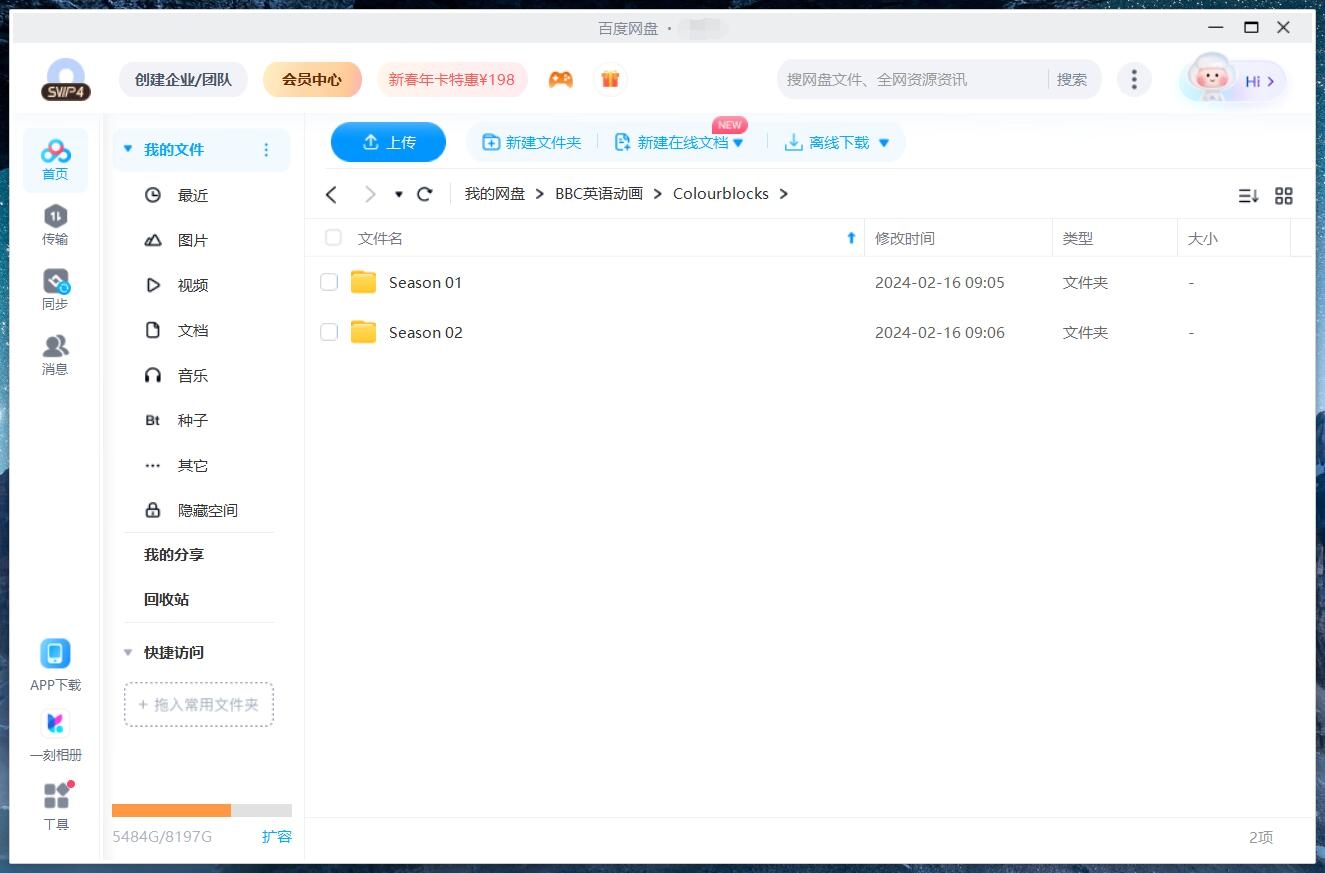
Task: Open 种子 torrent category
Action: pyautogui.click(x=192, y=420)
